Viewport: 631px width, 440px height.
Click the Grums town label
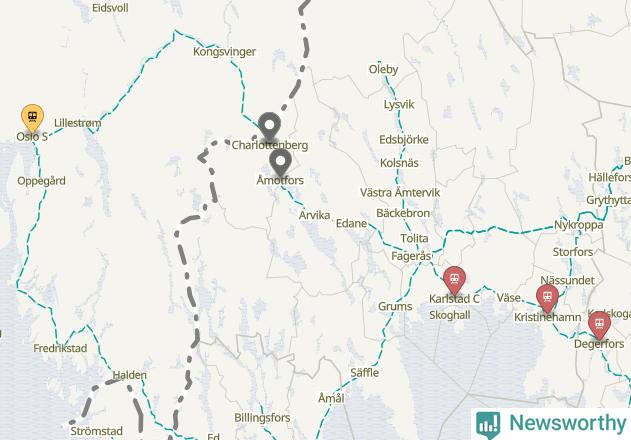[395, 307]
